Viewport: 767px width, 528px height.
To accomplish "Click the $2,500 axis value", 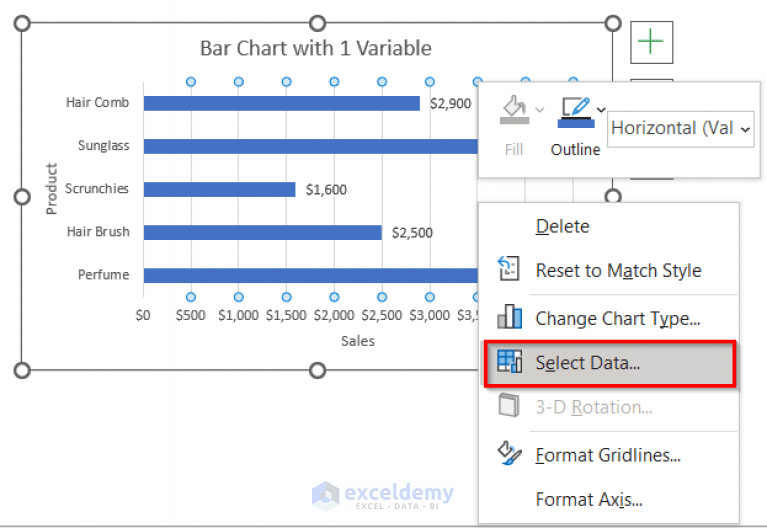I will 382,315.
